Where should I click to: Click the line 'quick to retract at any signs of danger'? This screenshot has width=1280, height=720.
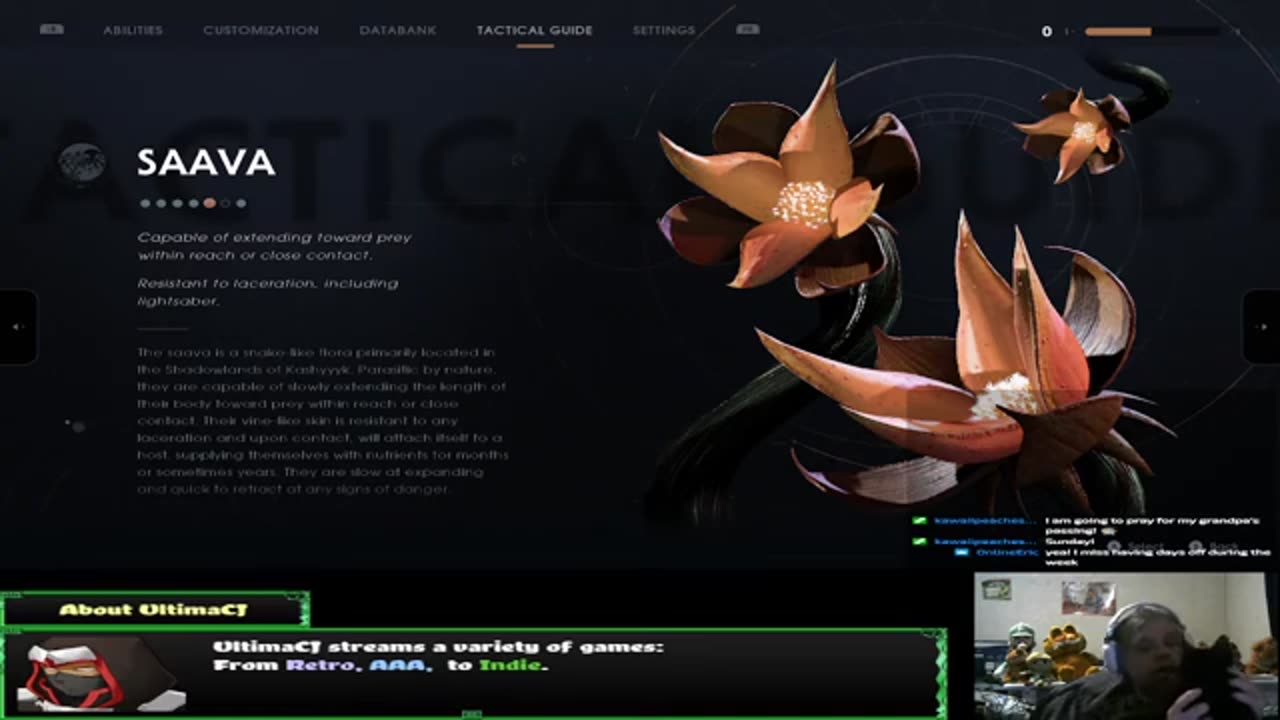pyautogui.click(x=293, y=489)
